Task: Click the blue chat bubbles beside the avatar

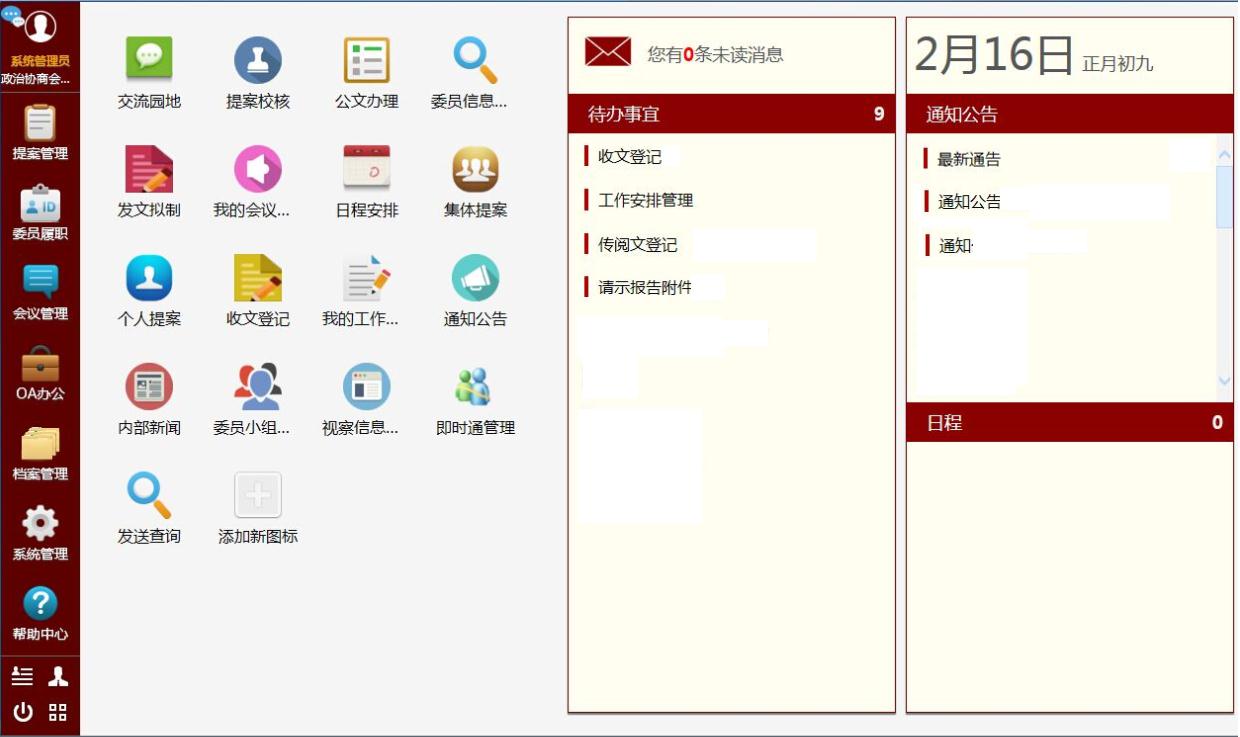Action: (12, 15)
